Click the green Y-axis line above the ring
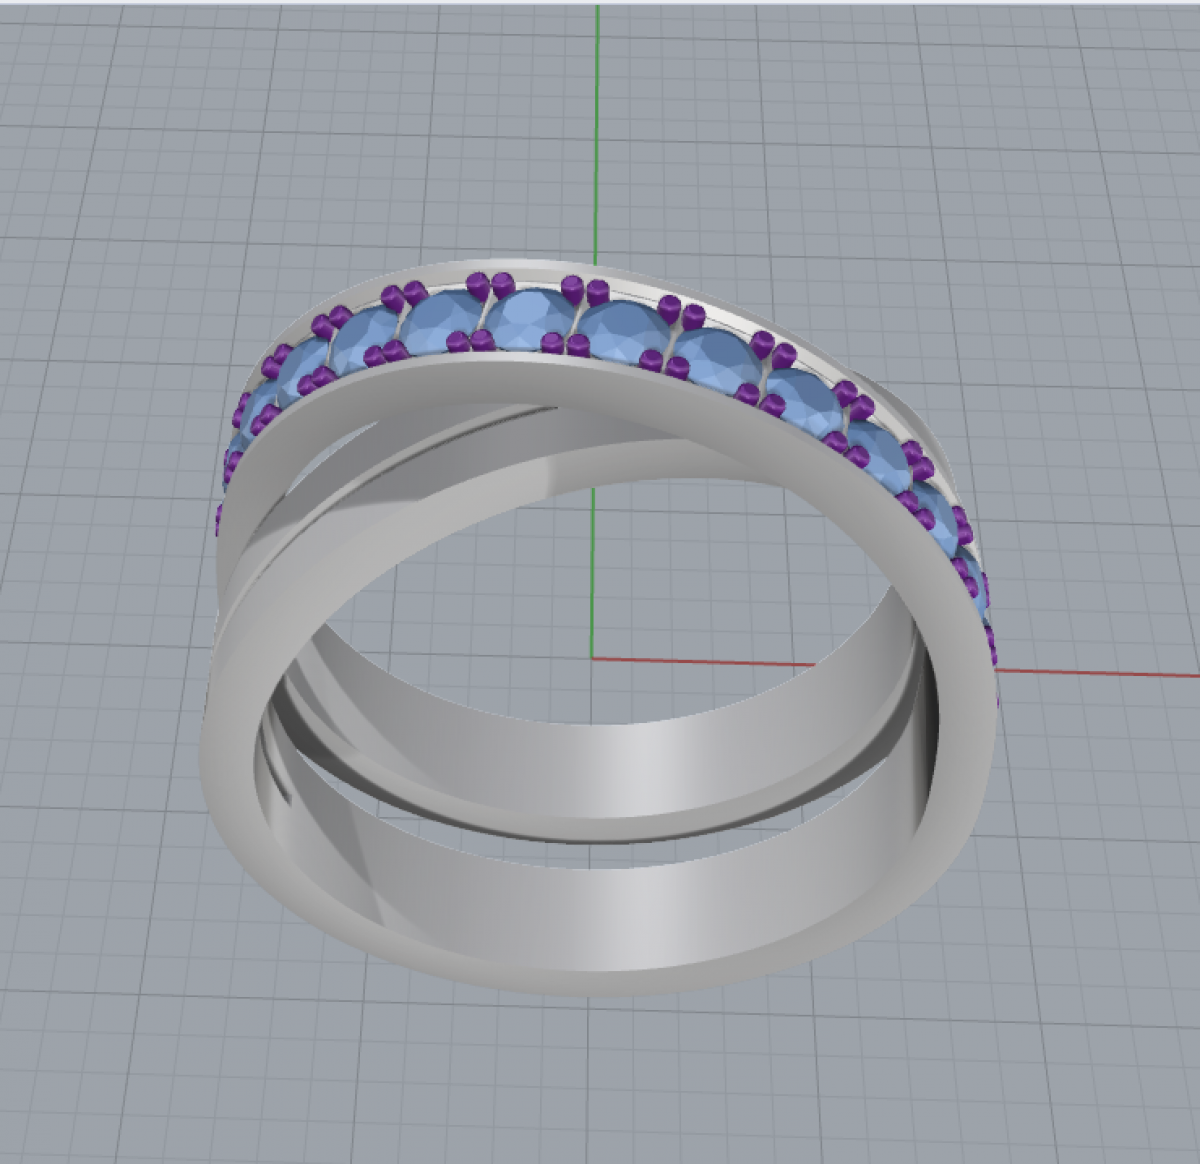1200x1164 pixels. click(x=598, y=130)
